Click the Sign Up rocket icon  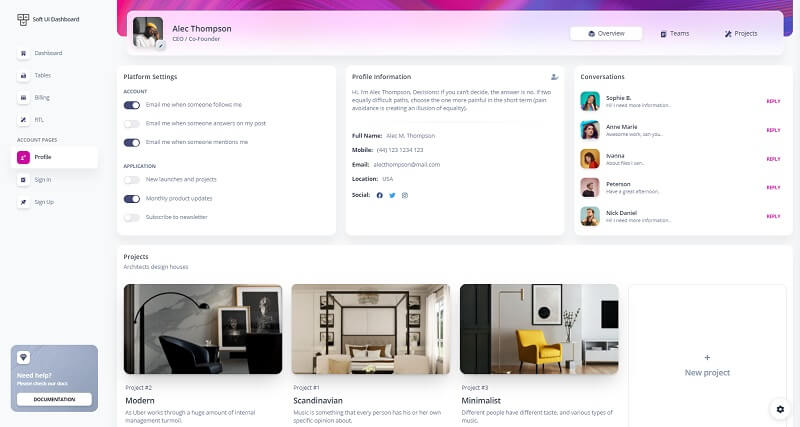tap(23, 202)
